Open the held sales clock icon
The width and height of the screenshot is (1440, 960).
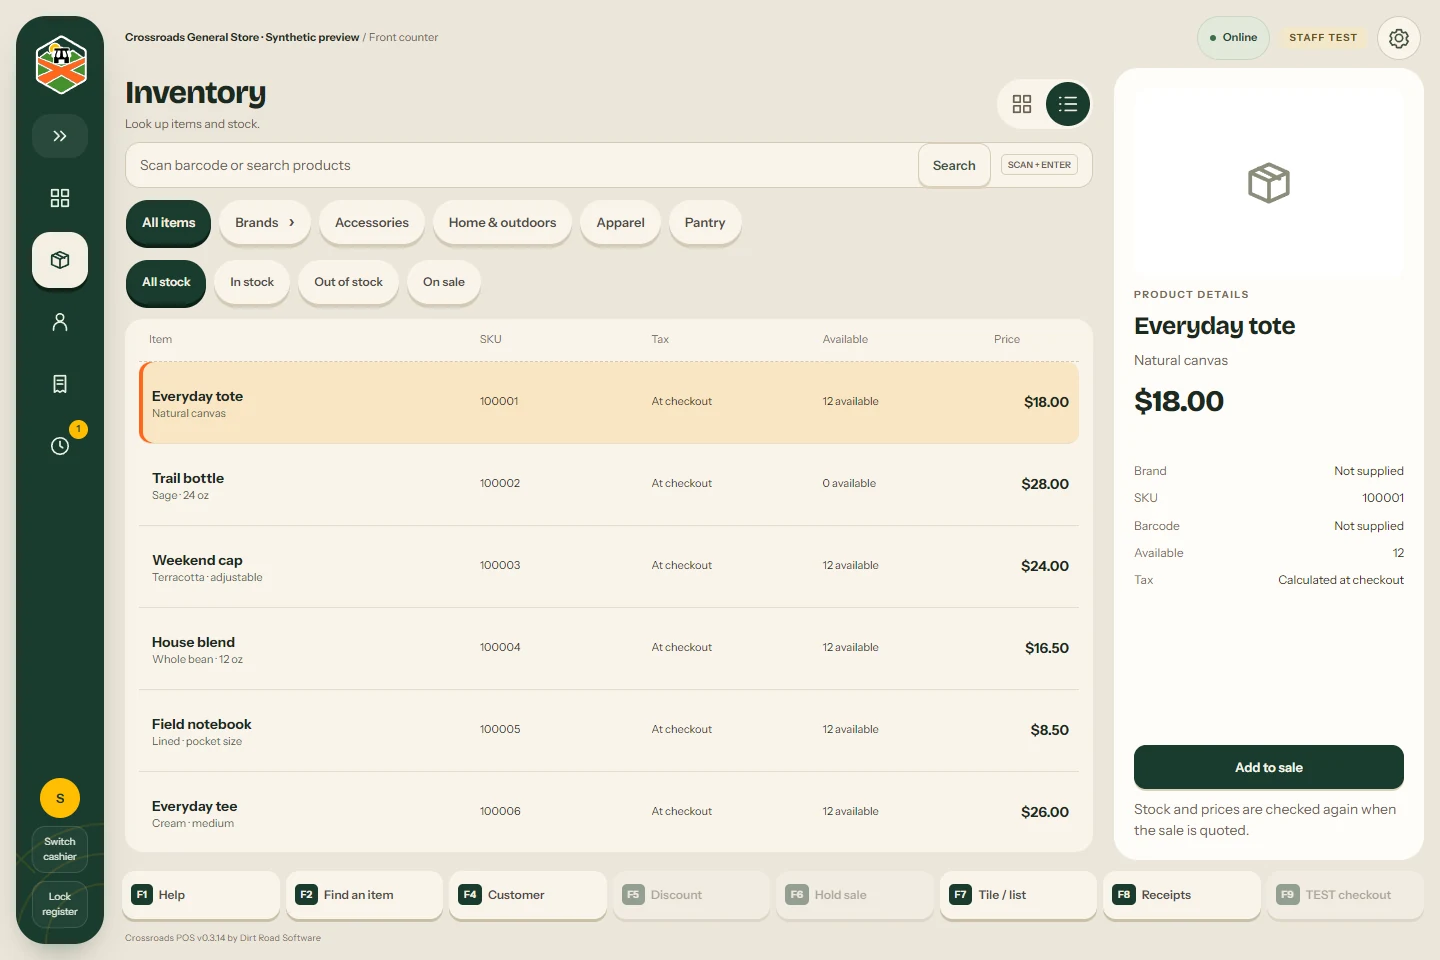click(x=60, y=446)
